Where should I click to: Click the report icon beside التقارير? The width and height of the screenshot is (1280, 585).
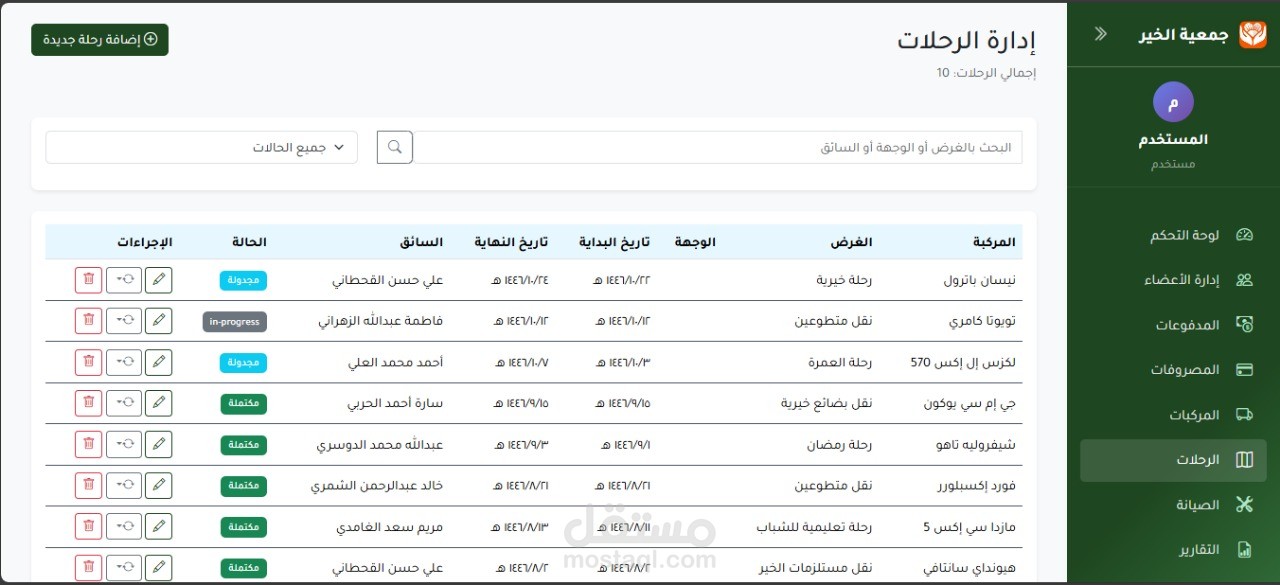[1245, 550]
